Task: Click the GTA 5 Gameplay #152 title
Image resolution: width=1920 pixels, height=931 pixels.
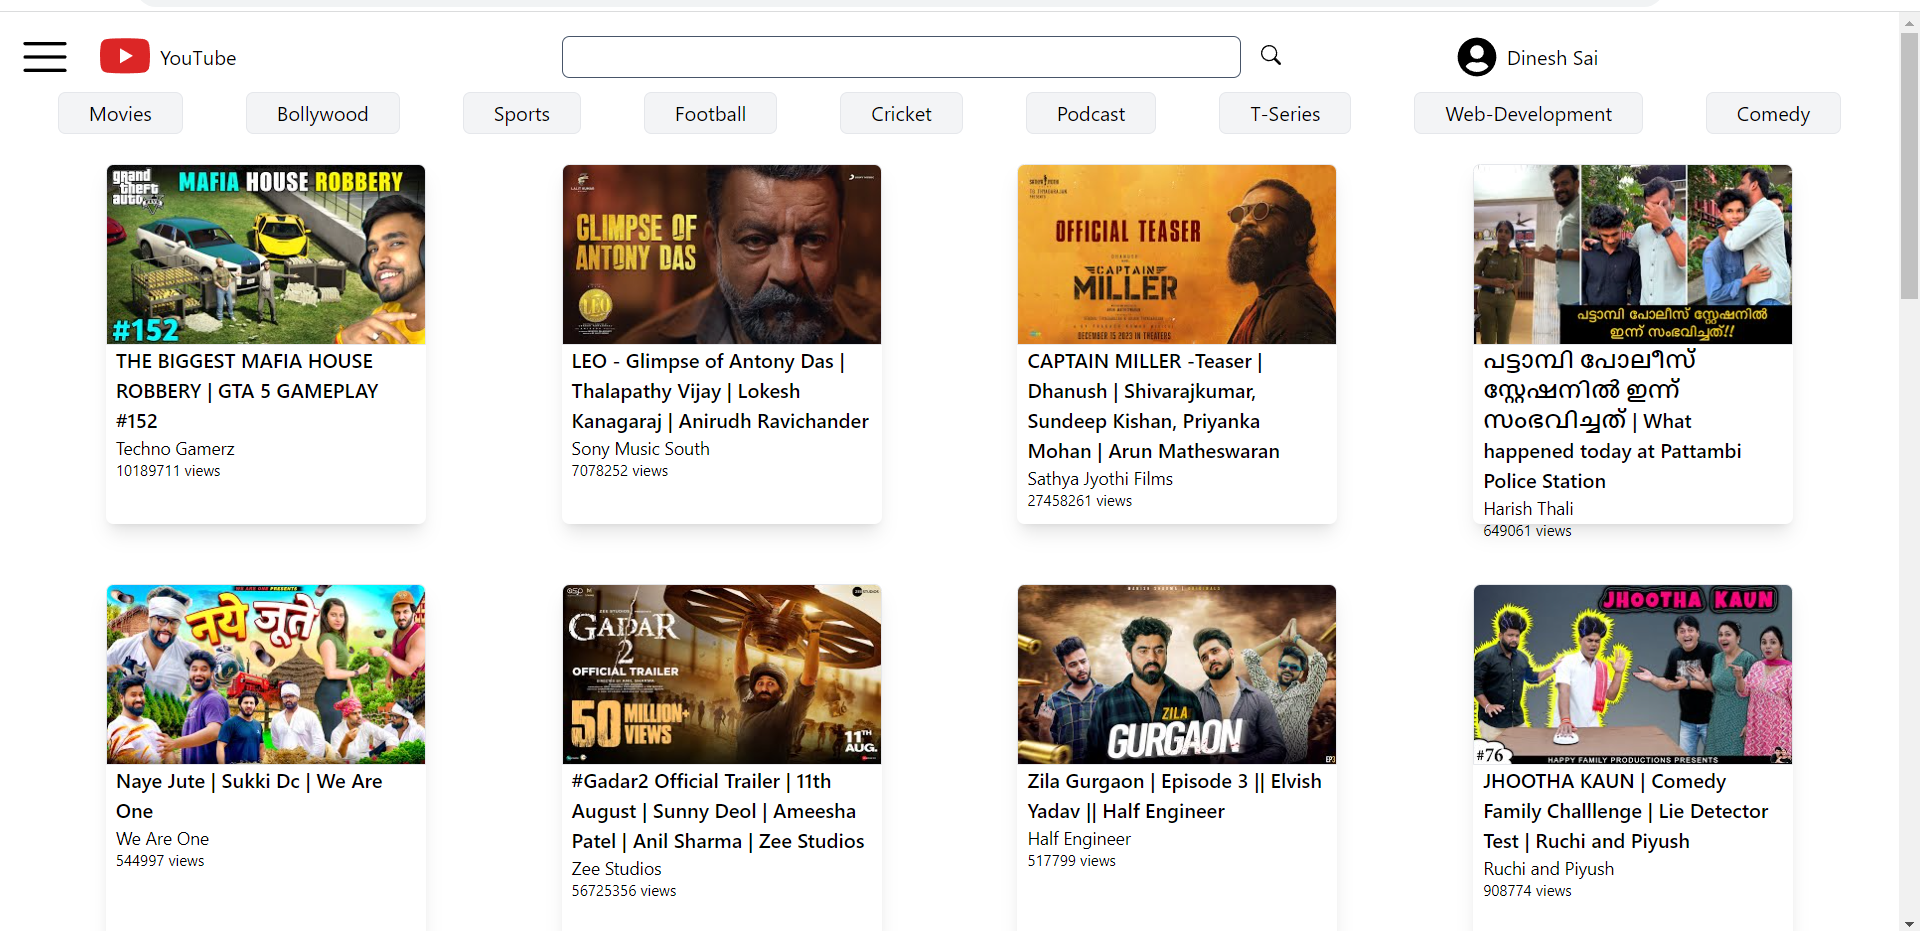Action: coord(247,391)
